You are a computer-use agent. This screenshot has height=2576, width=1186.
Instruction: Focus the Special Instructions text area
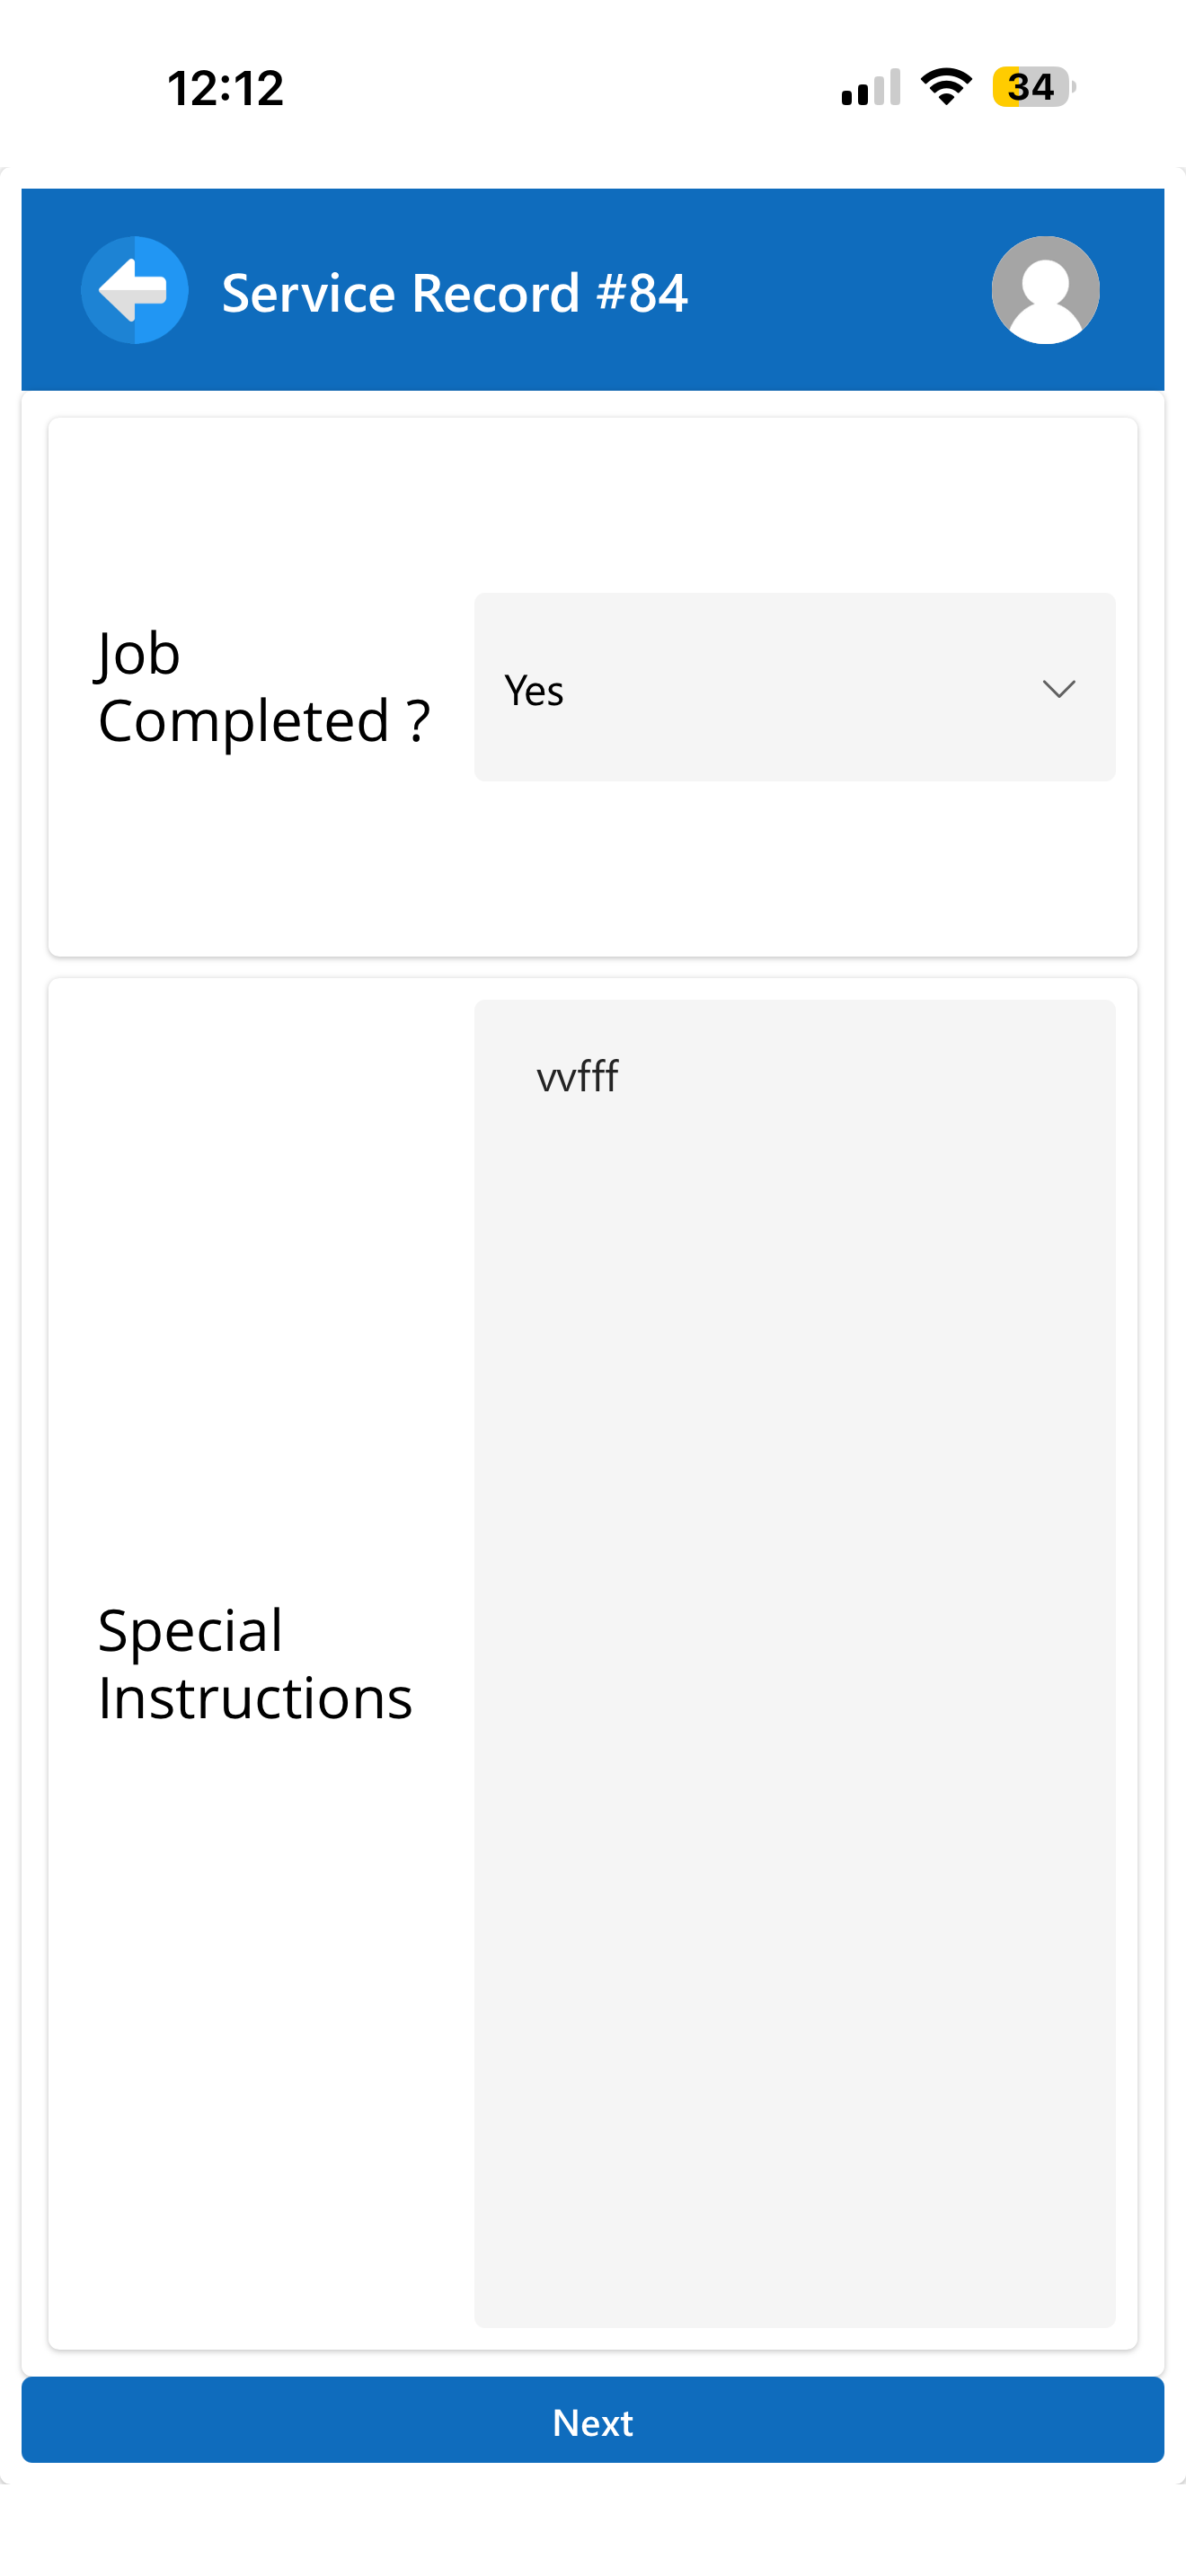pyautogui.click(x=794, y=1600)
